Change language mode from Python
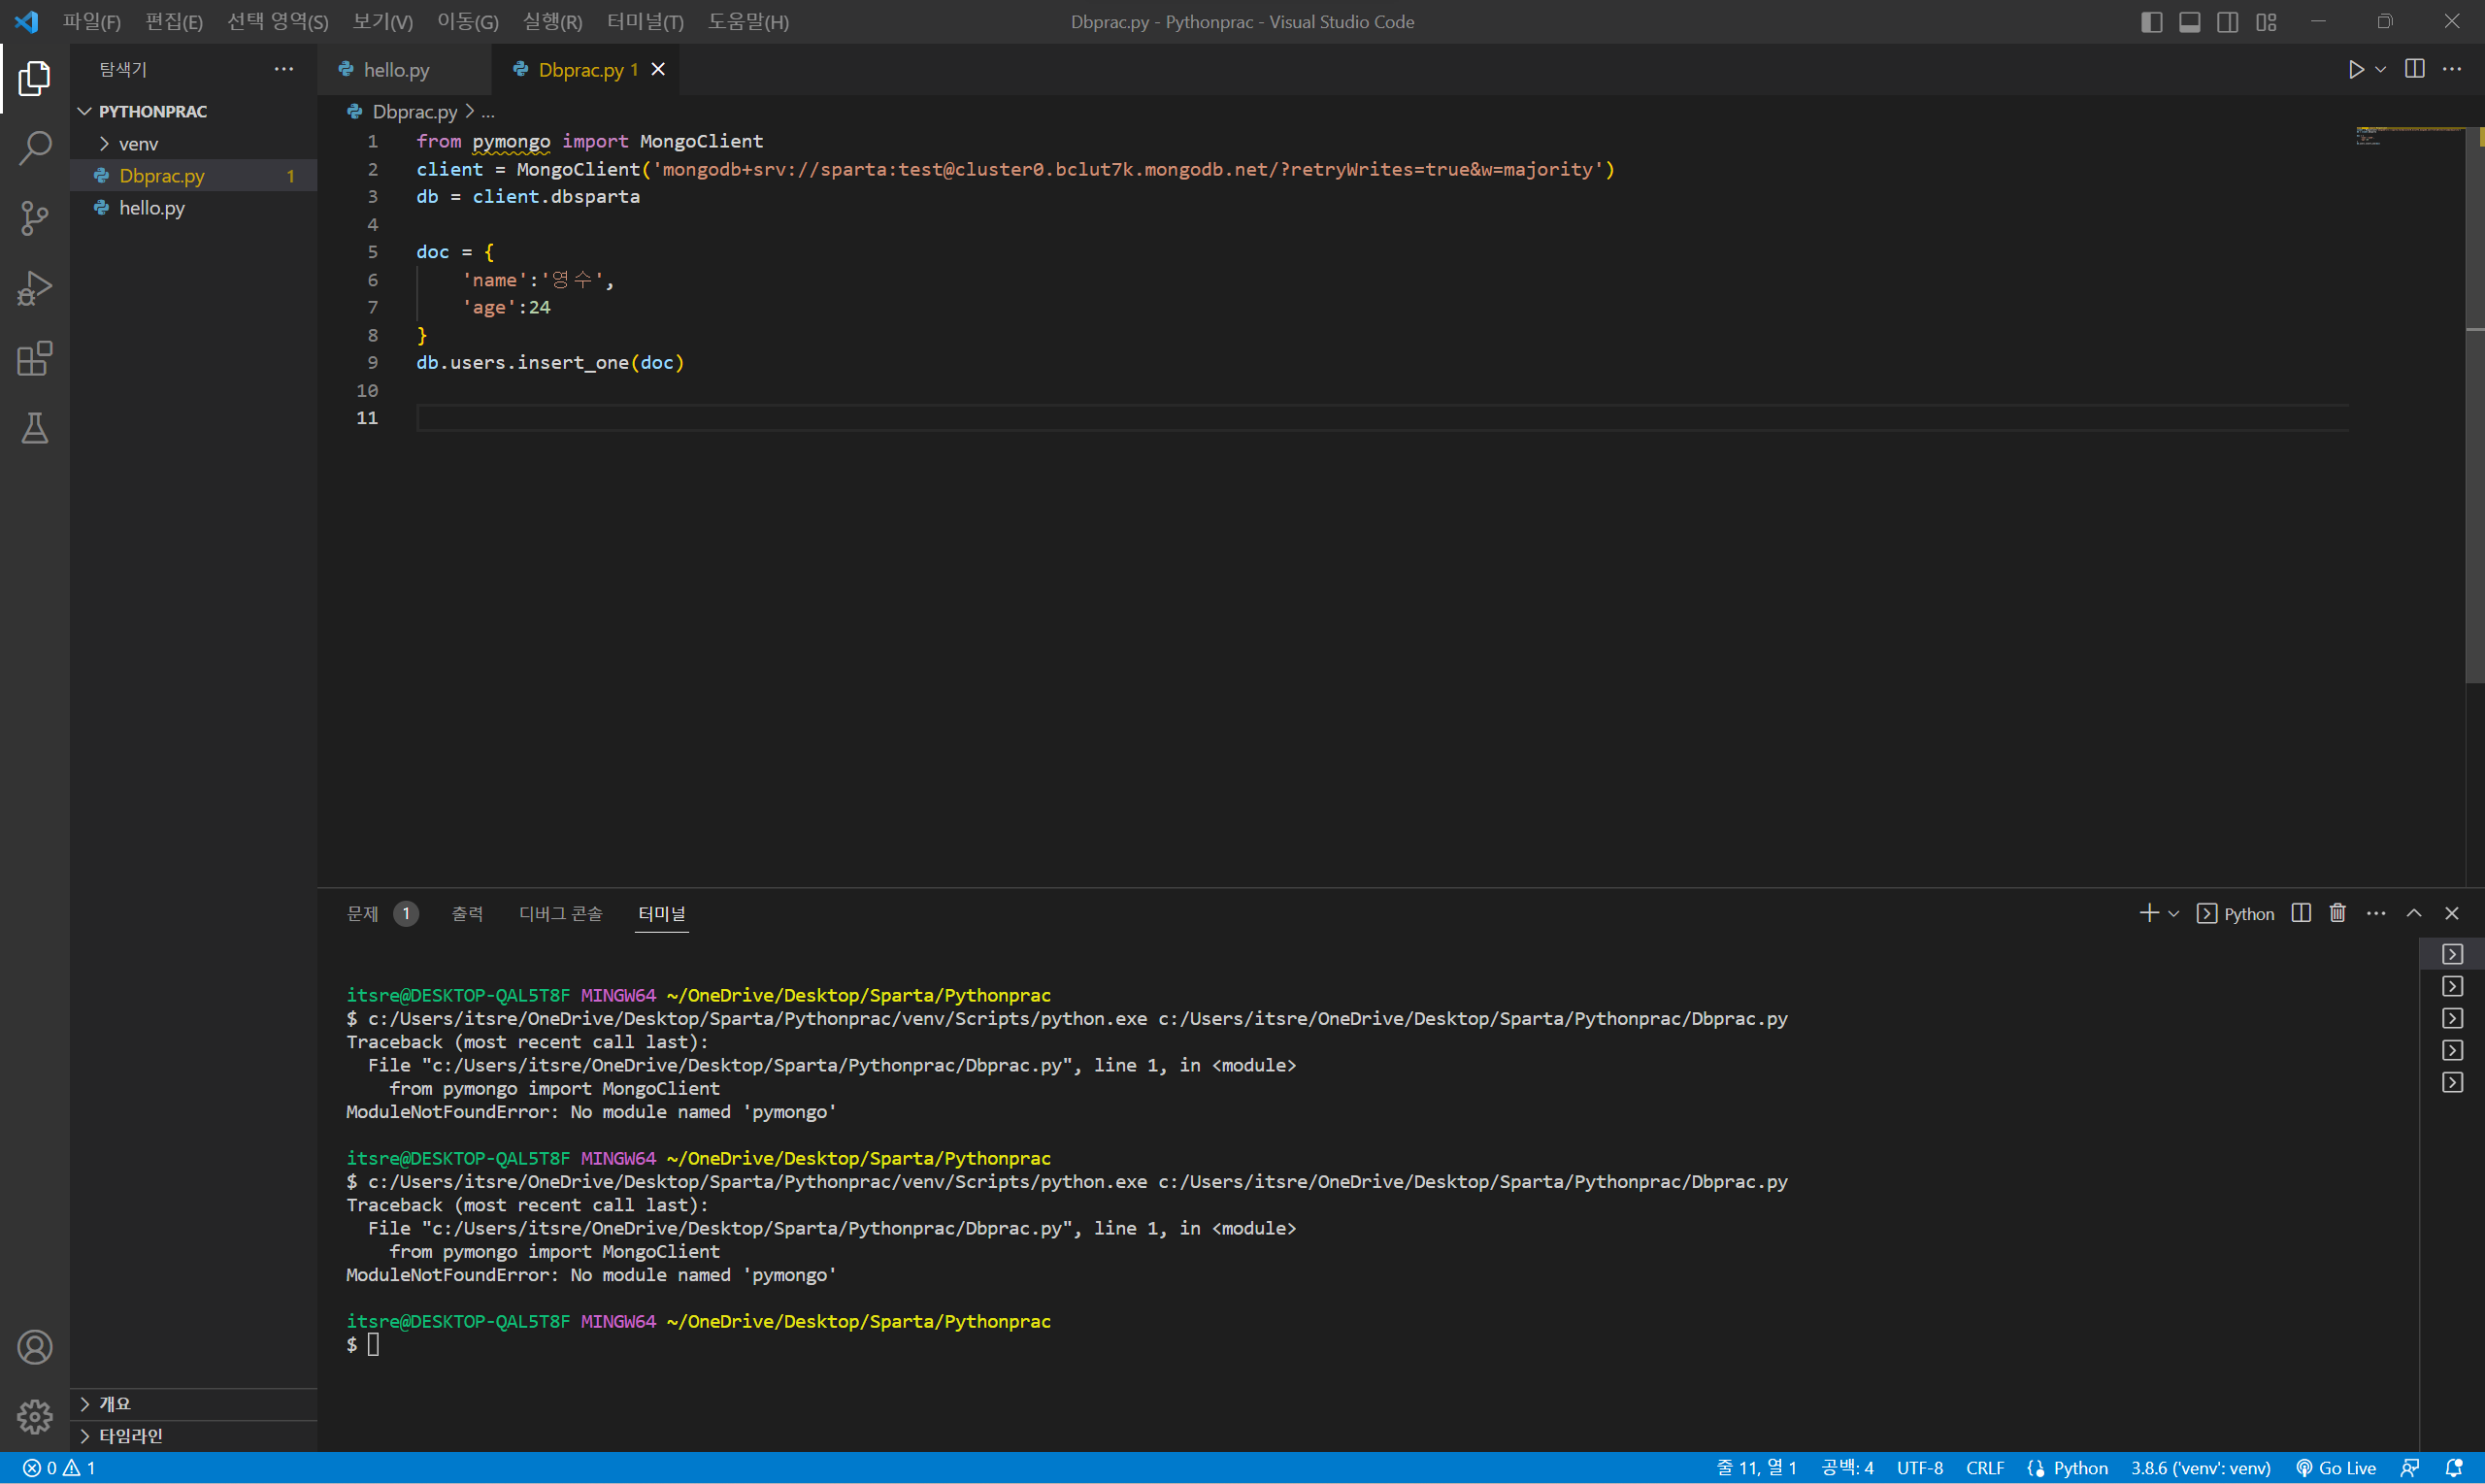The width and height of the screenshot is (2485, 1484). (x=2080, y=1468)
